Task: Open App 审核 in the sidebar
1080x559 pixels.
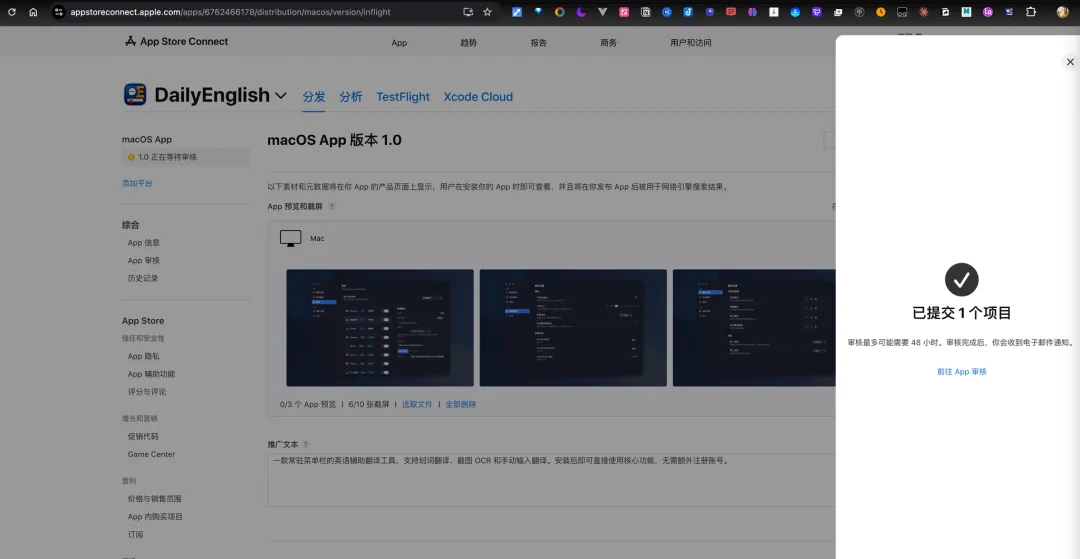Action: click(x=144, y=260)
